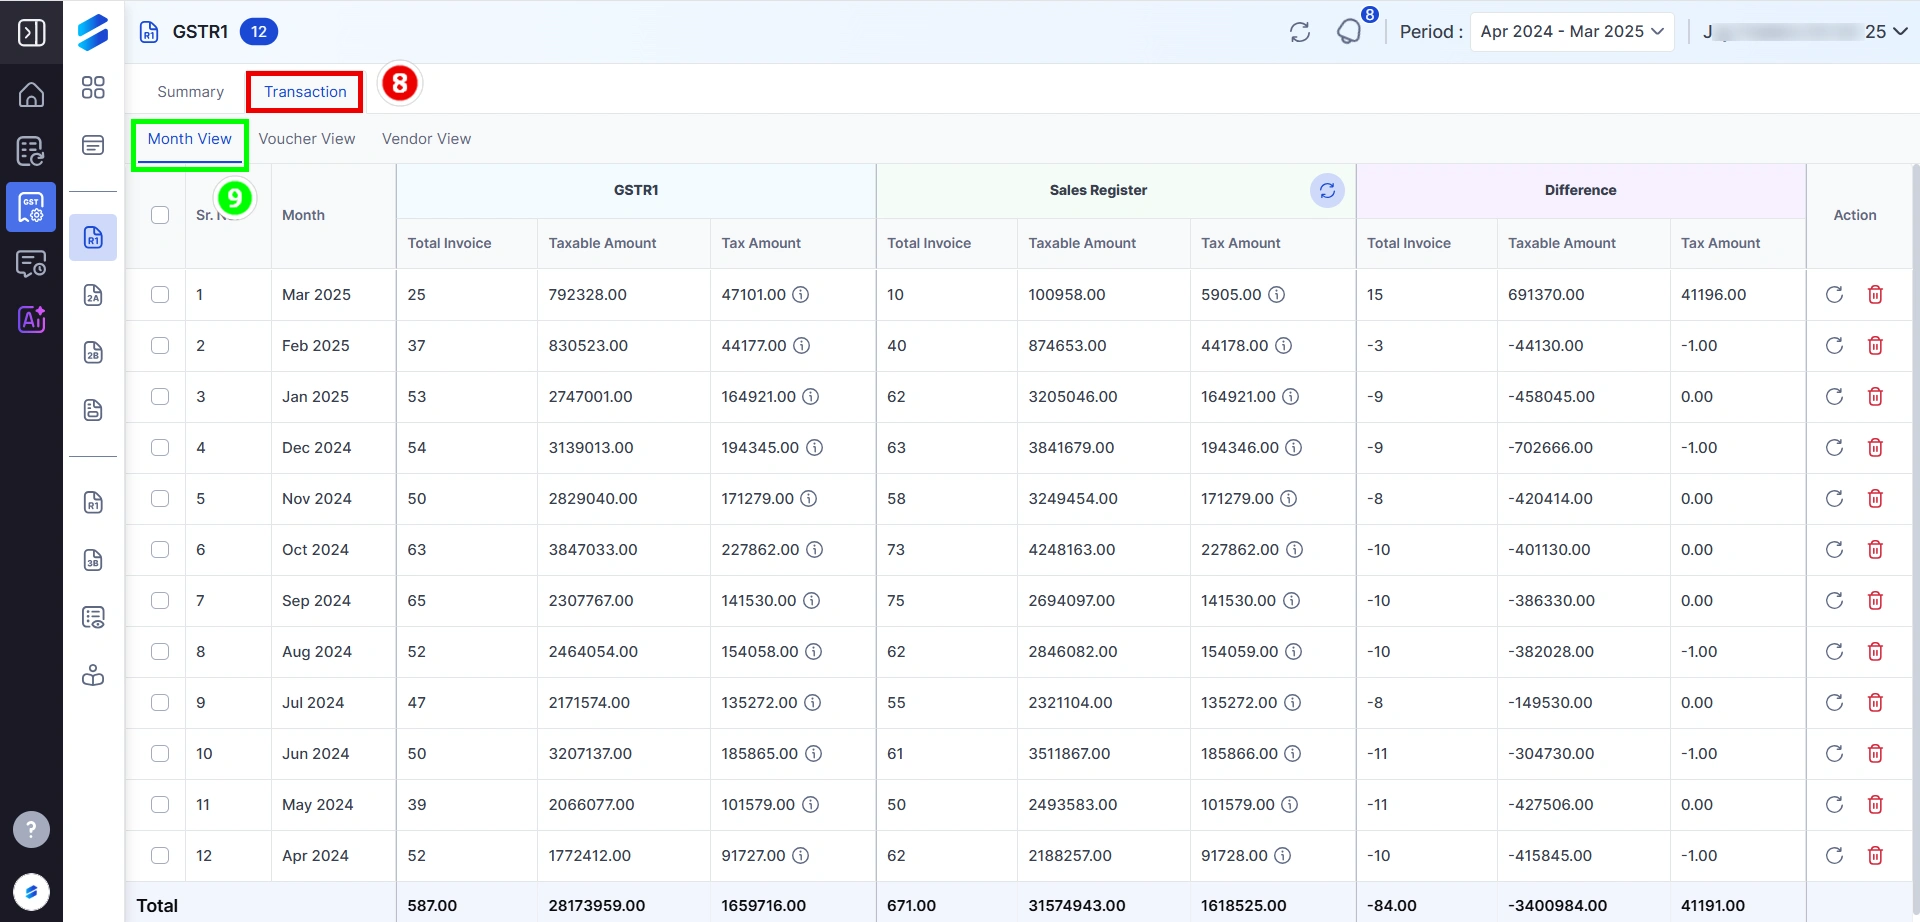Check the Dec 2024 row checkbox
Screen dimensions: 1920x922
pyautogui.click(x=160, y=447)
